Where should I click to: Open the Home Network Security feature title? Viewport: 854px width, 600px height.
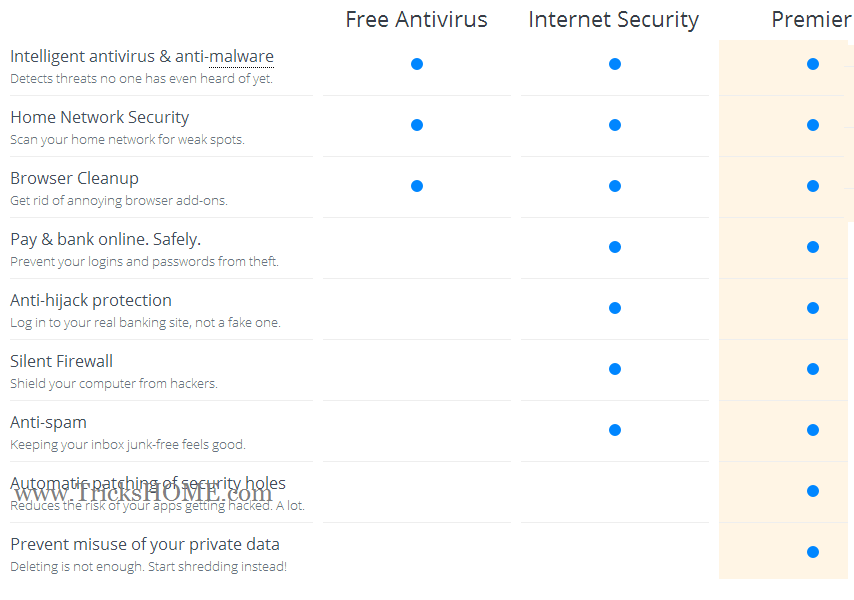coord(99,117)
